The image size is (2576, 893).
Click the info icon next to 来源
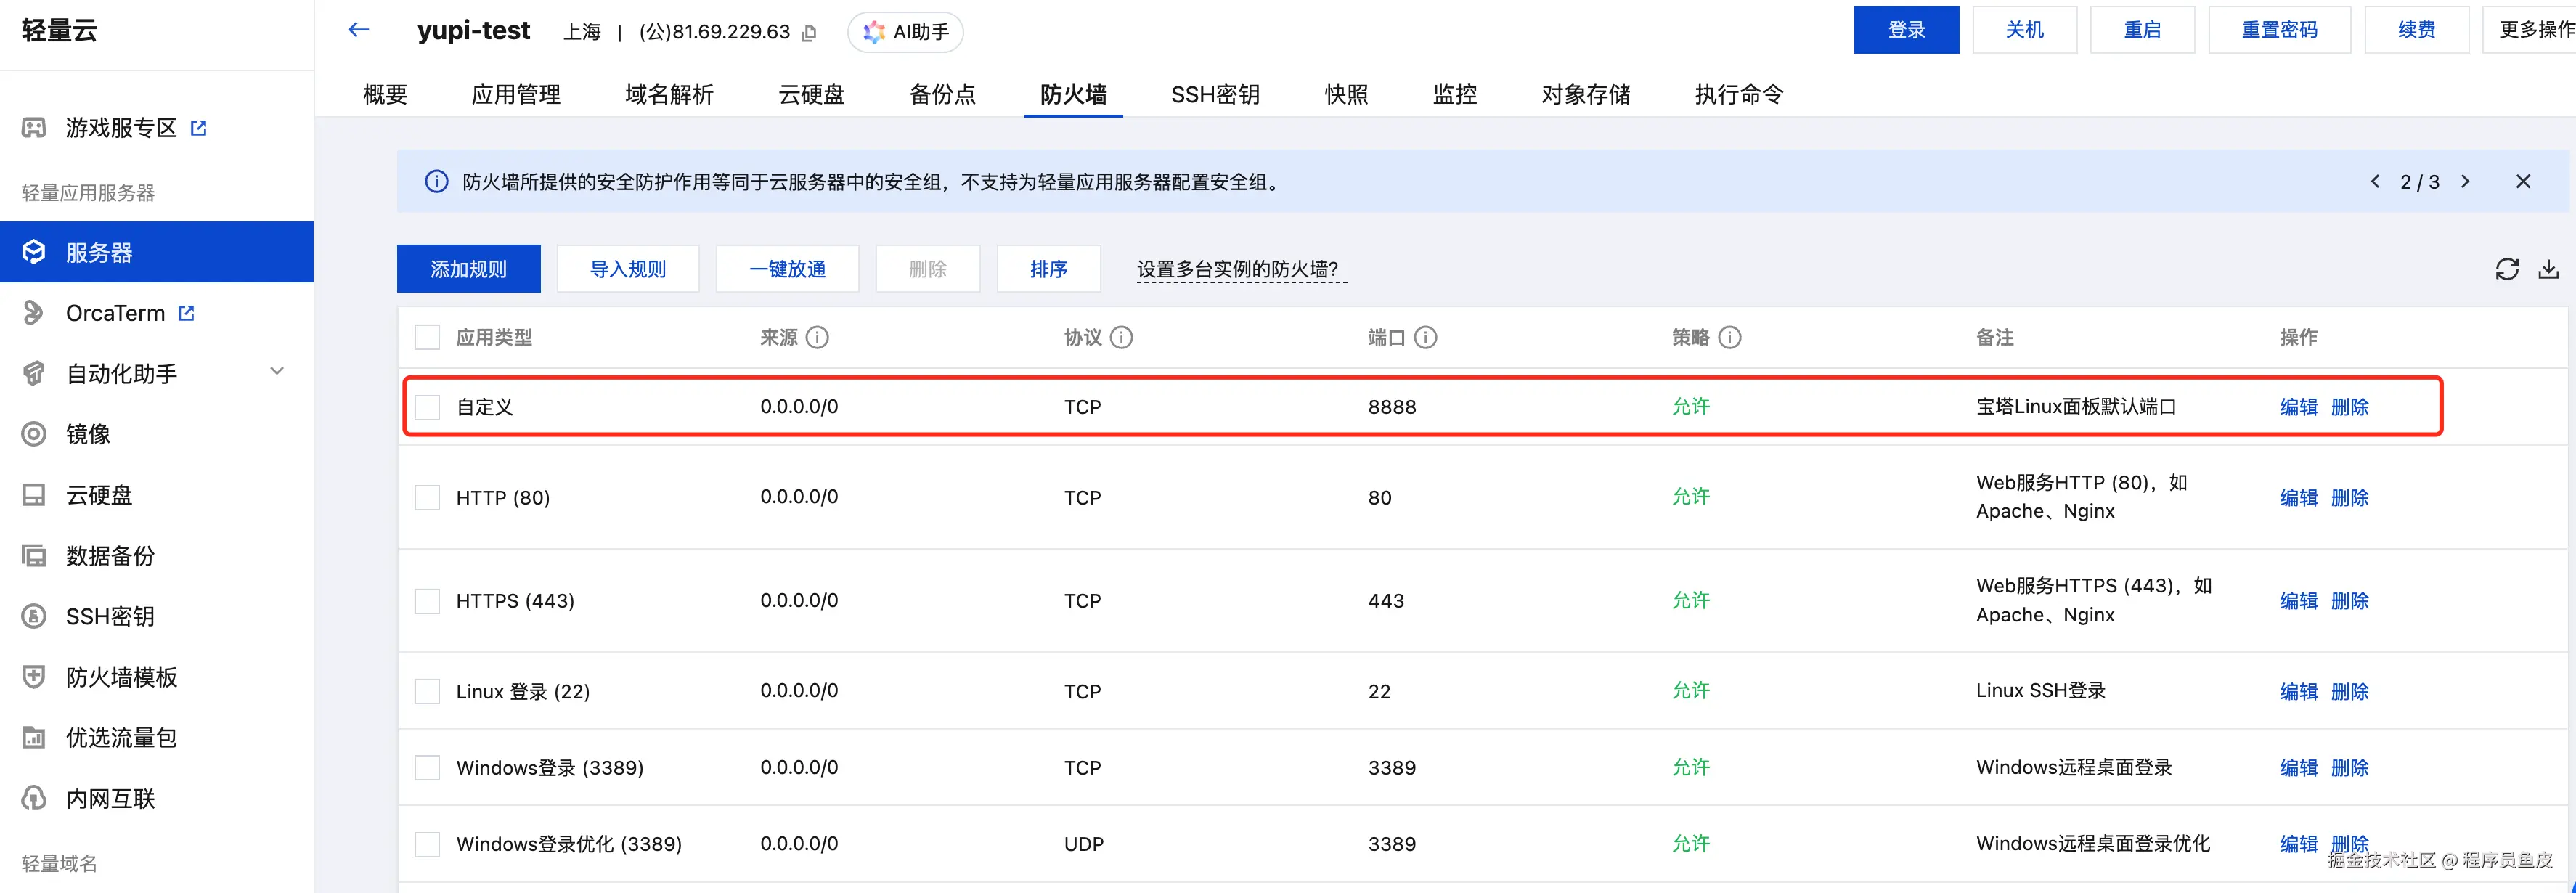[817, 338]
